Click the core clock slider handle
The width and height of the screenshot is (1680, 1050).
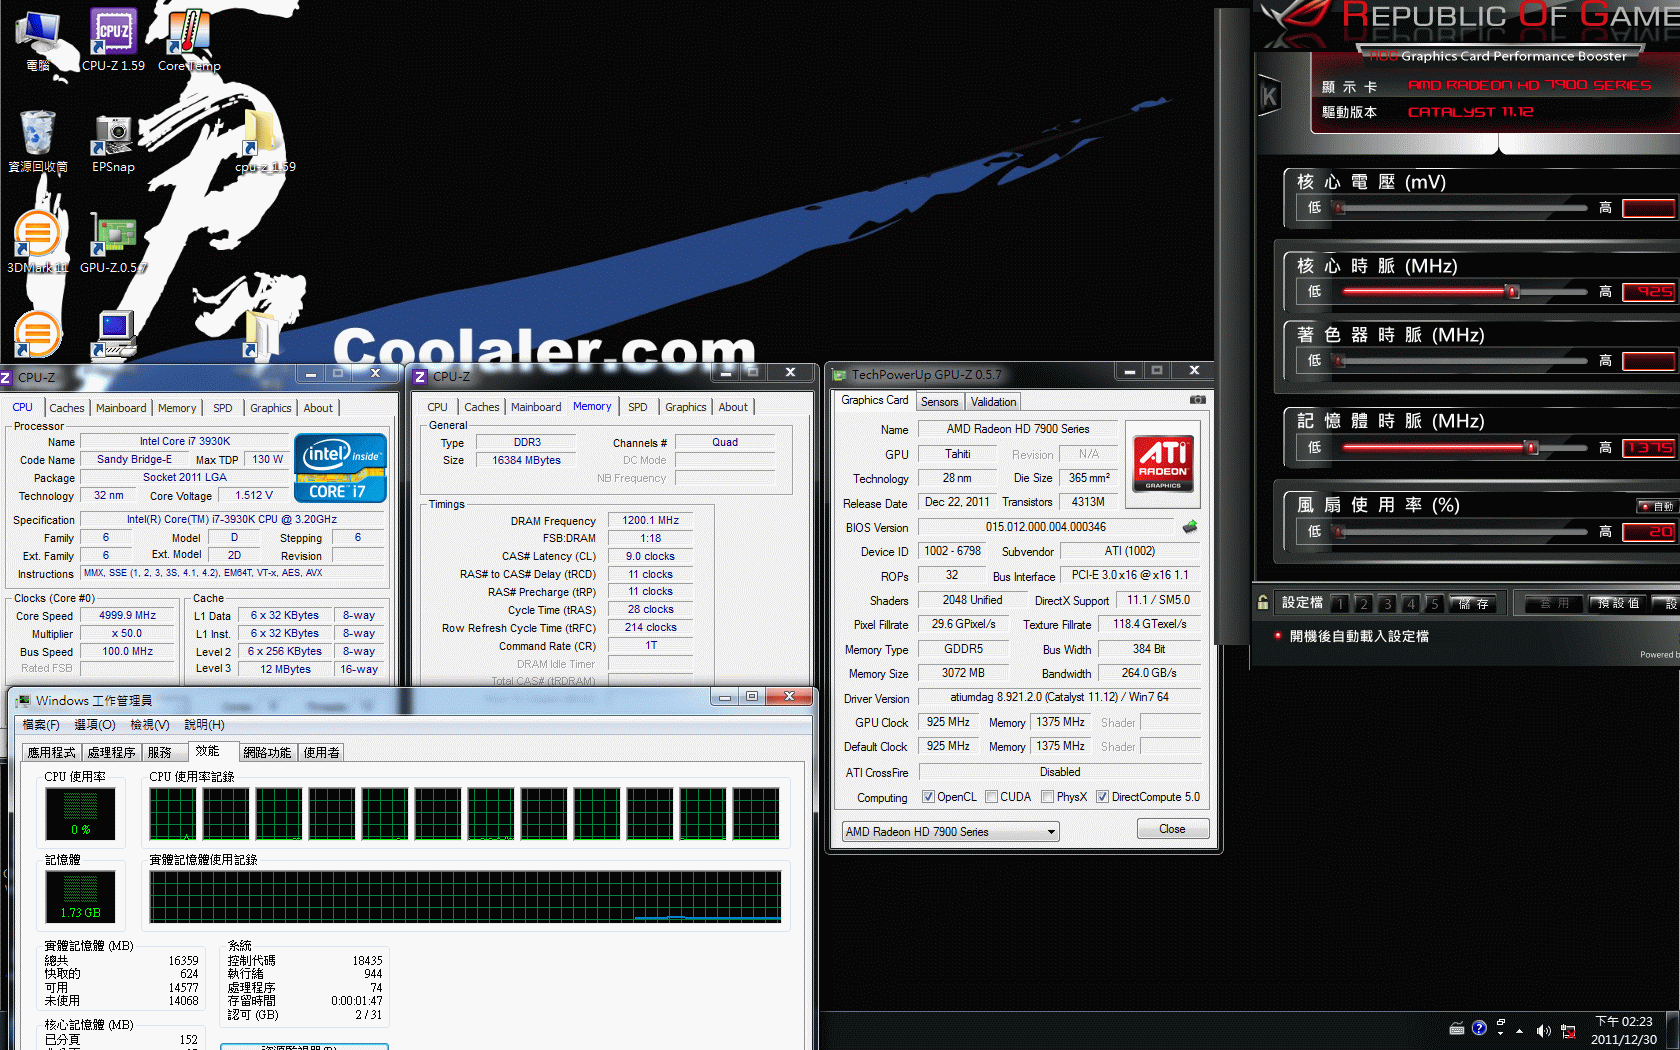(x=1513, y=292)
